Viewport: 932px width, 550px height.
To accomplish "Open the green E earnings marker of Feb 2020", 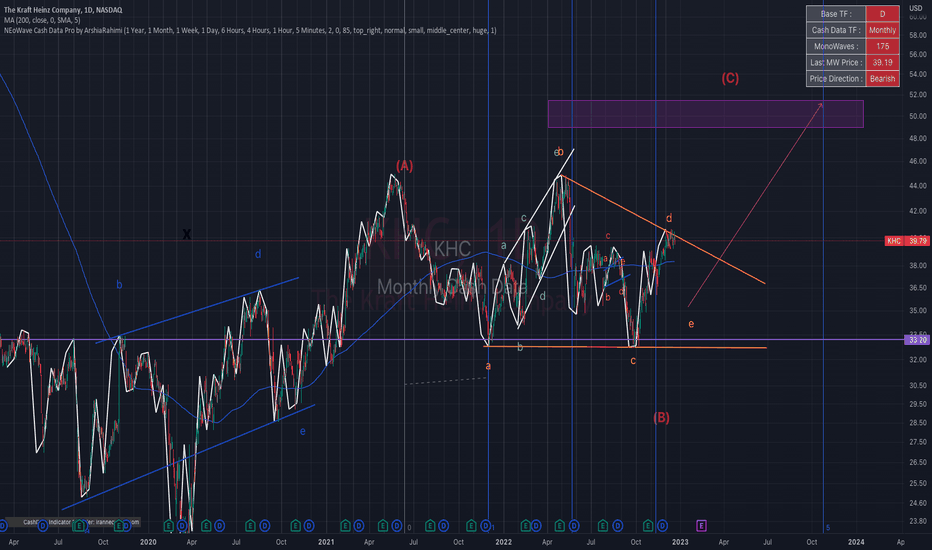I will pyautogui.click(x=169, y=526).
